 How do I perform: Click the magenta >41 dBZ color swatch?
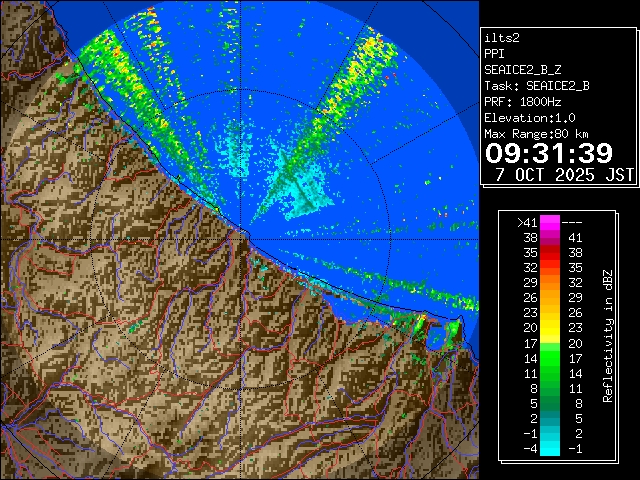(551, 222)
